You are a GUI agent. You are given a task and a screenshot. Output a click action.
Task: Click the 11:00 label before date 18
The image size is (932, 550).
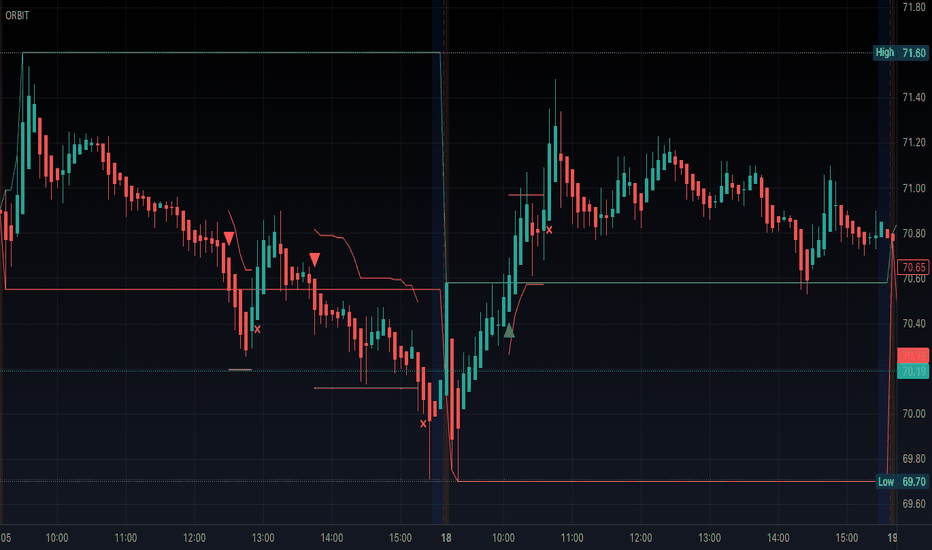point(125,538)
